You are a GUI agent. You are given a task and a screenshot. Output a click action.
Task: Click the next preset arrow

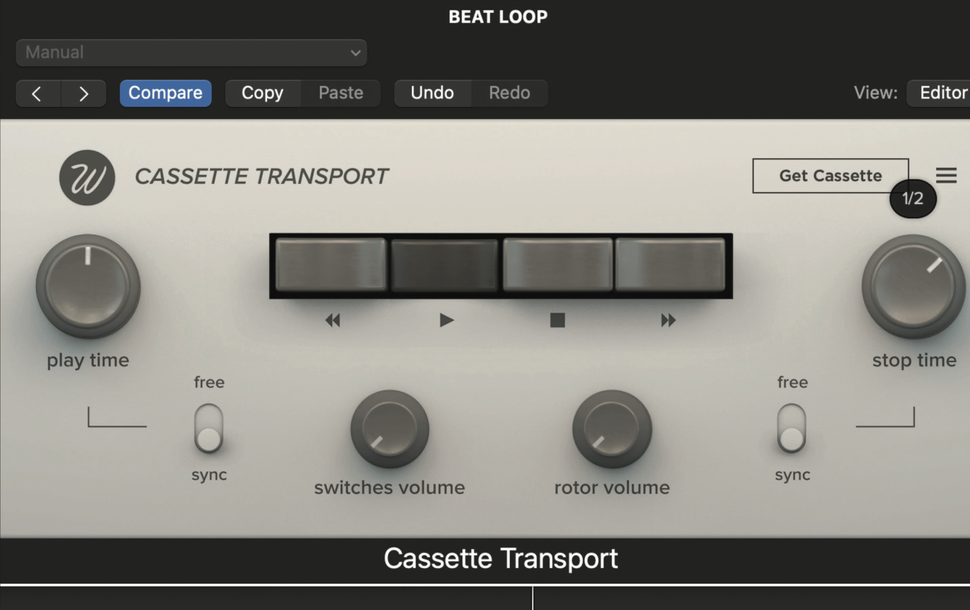pyautogui.click(x=84, y=92)
